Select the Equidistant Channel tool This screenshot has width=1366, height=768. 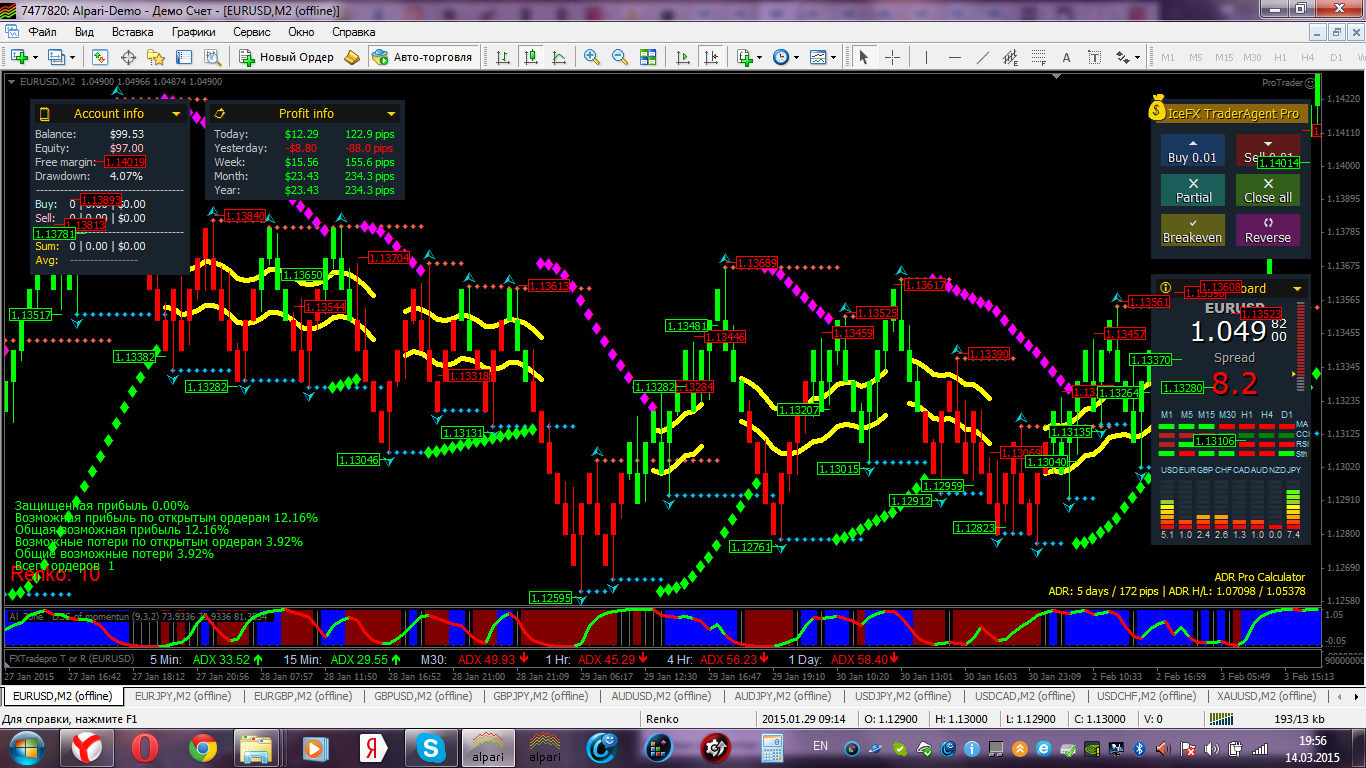1011,57
